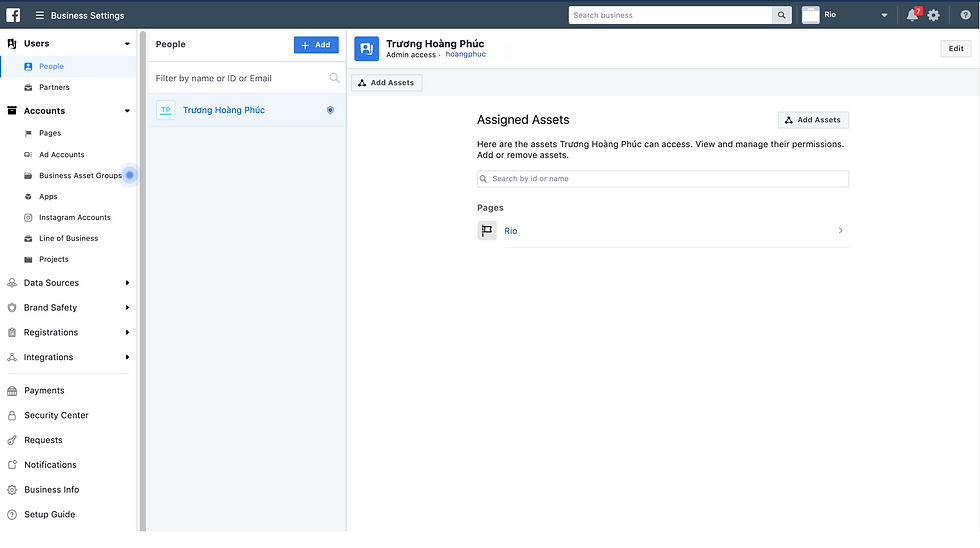Screen dimensions: 980x548
Task: Click the Apps cube icon
Action: pyautogui.click(x=28, y=196)
